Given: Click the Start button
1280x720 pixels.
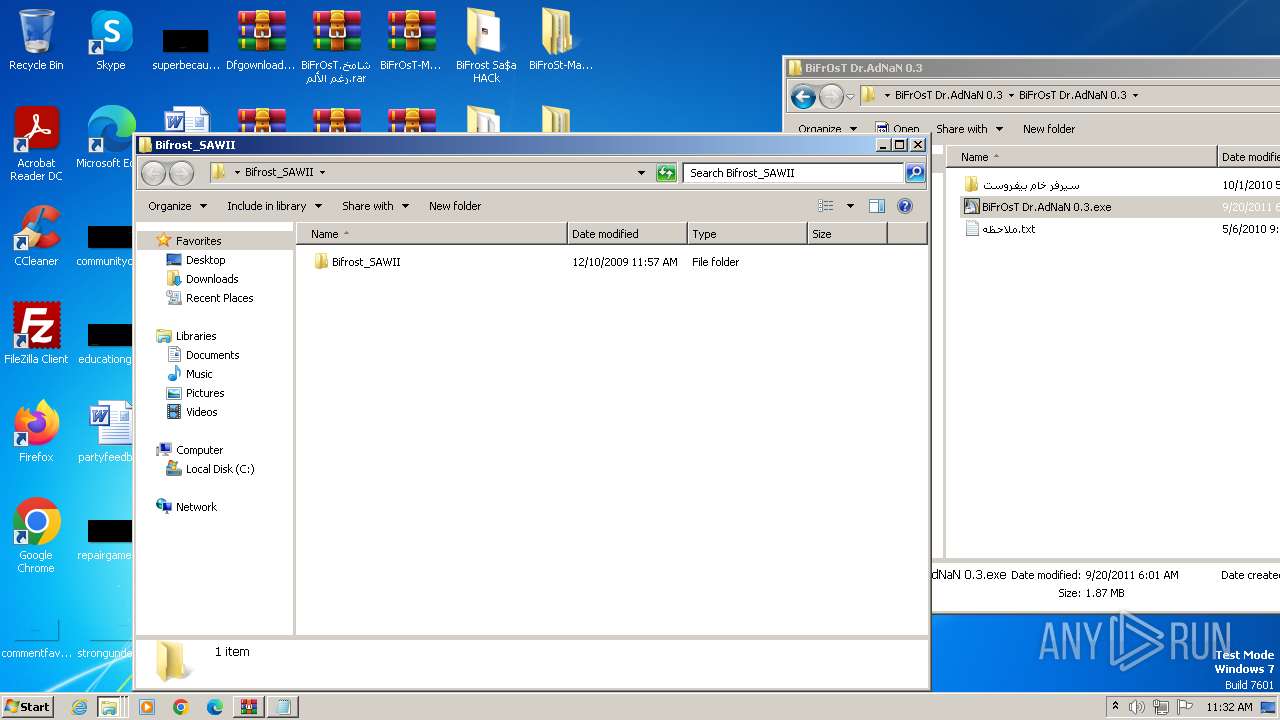Looking at the screenshot, I should tap(28, 707).
